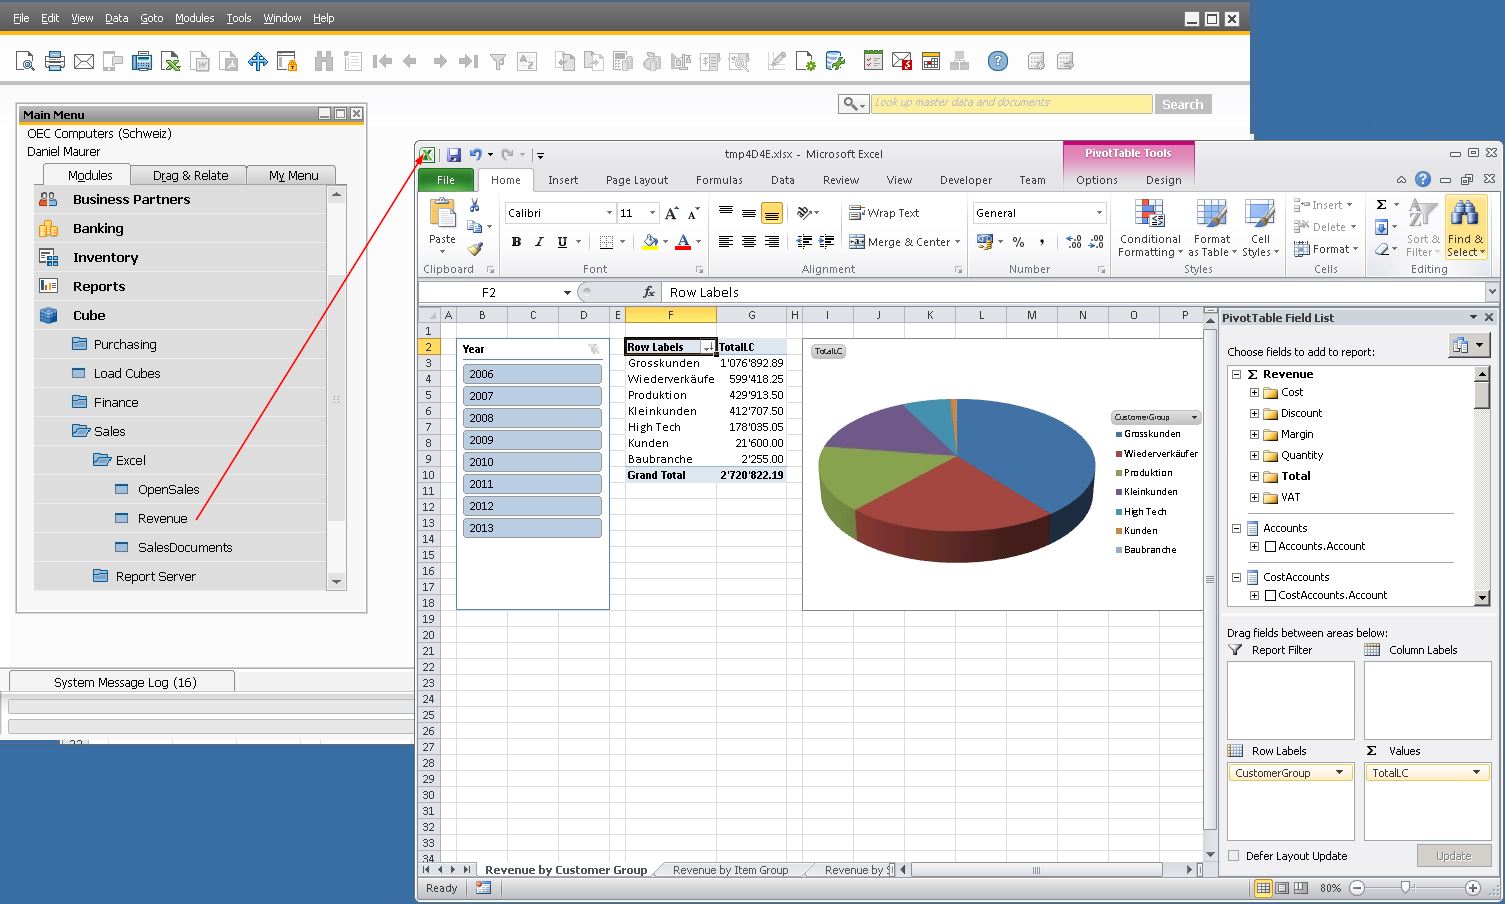Open the General number format dropdown

(x=1099, y=213)
